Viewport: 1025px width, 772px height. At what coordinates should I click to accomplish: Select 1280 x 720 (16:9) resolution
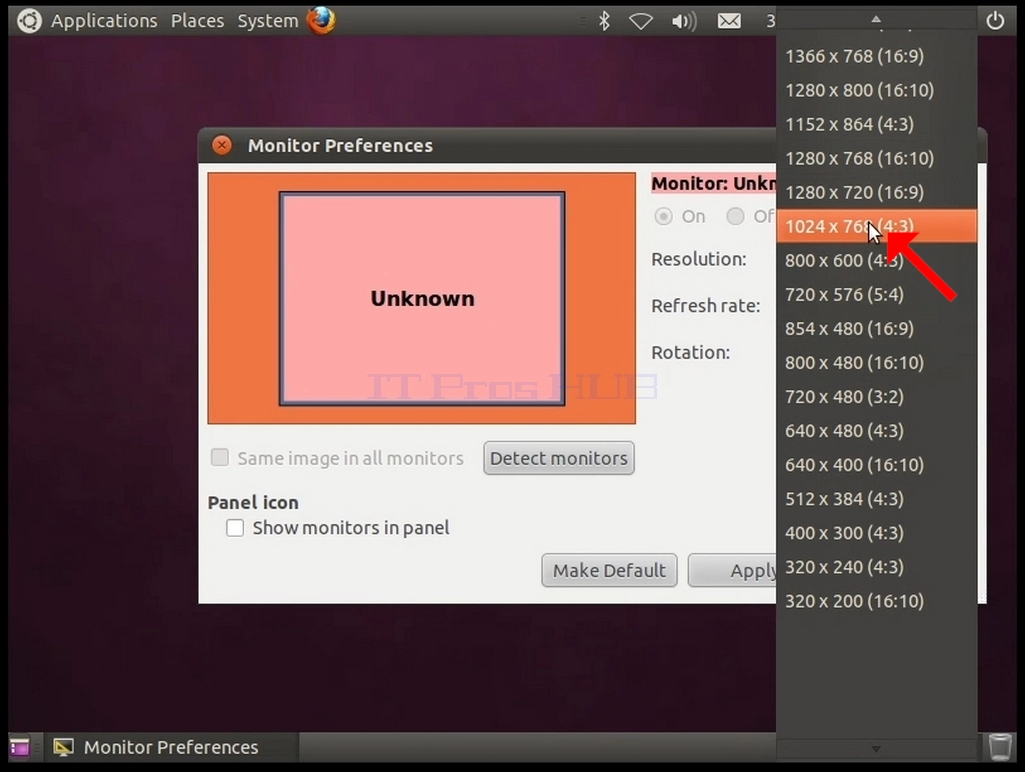[877, 192]
